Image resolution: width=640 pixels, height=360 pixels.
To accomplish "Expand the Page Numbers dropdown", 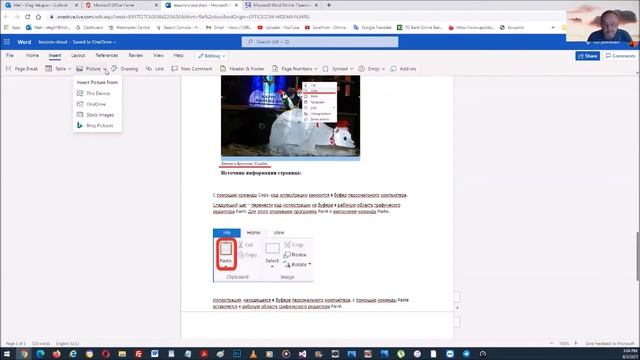I will point(316,69).
